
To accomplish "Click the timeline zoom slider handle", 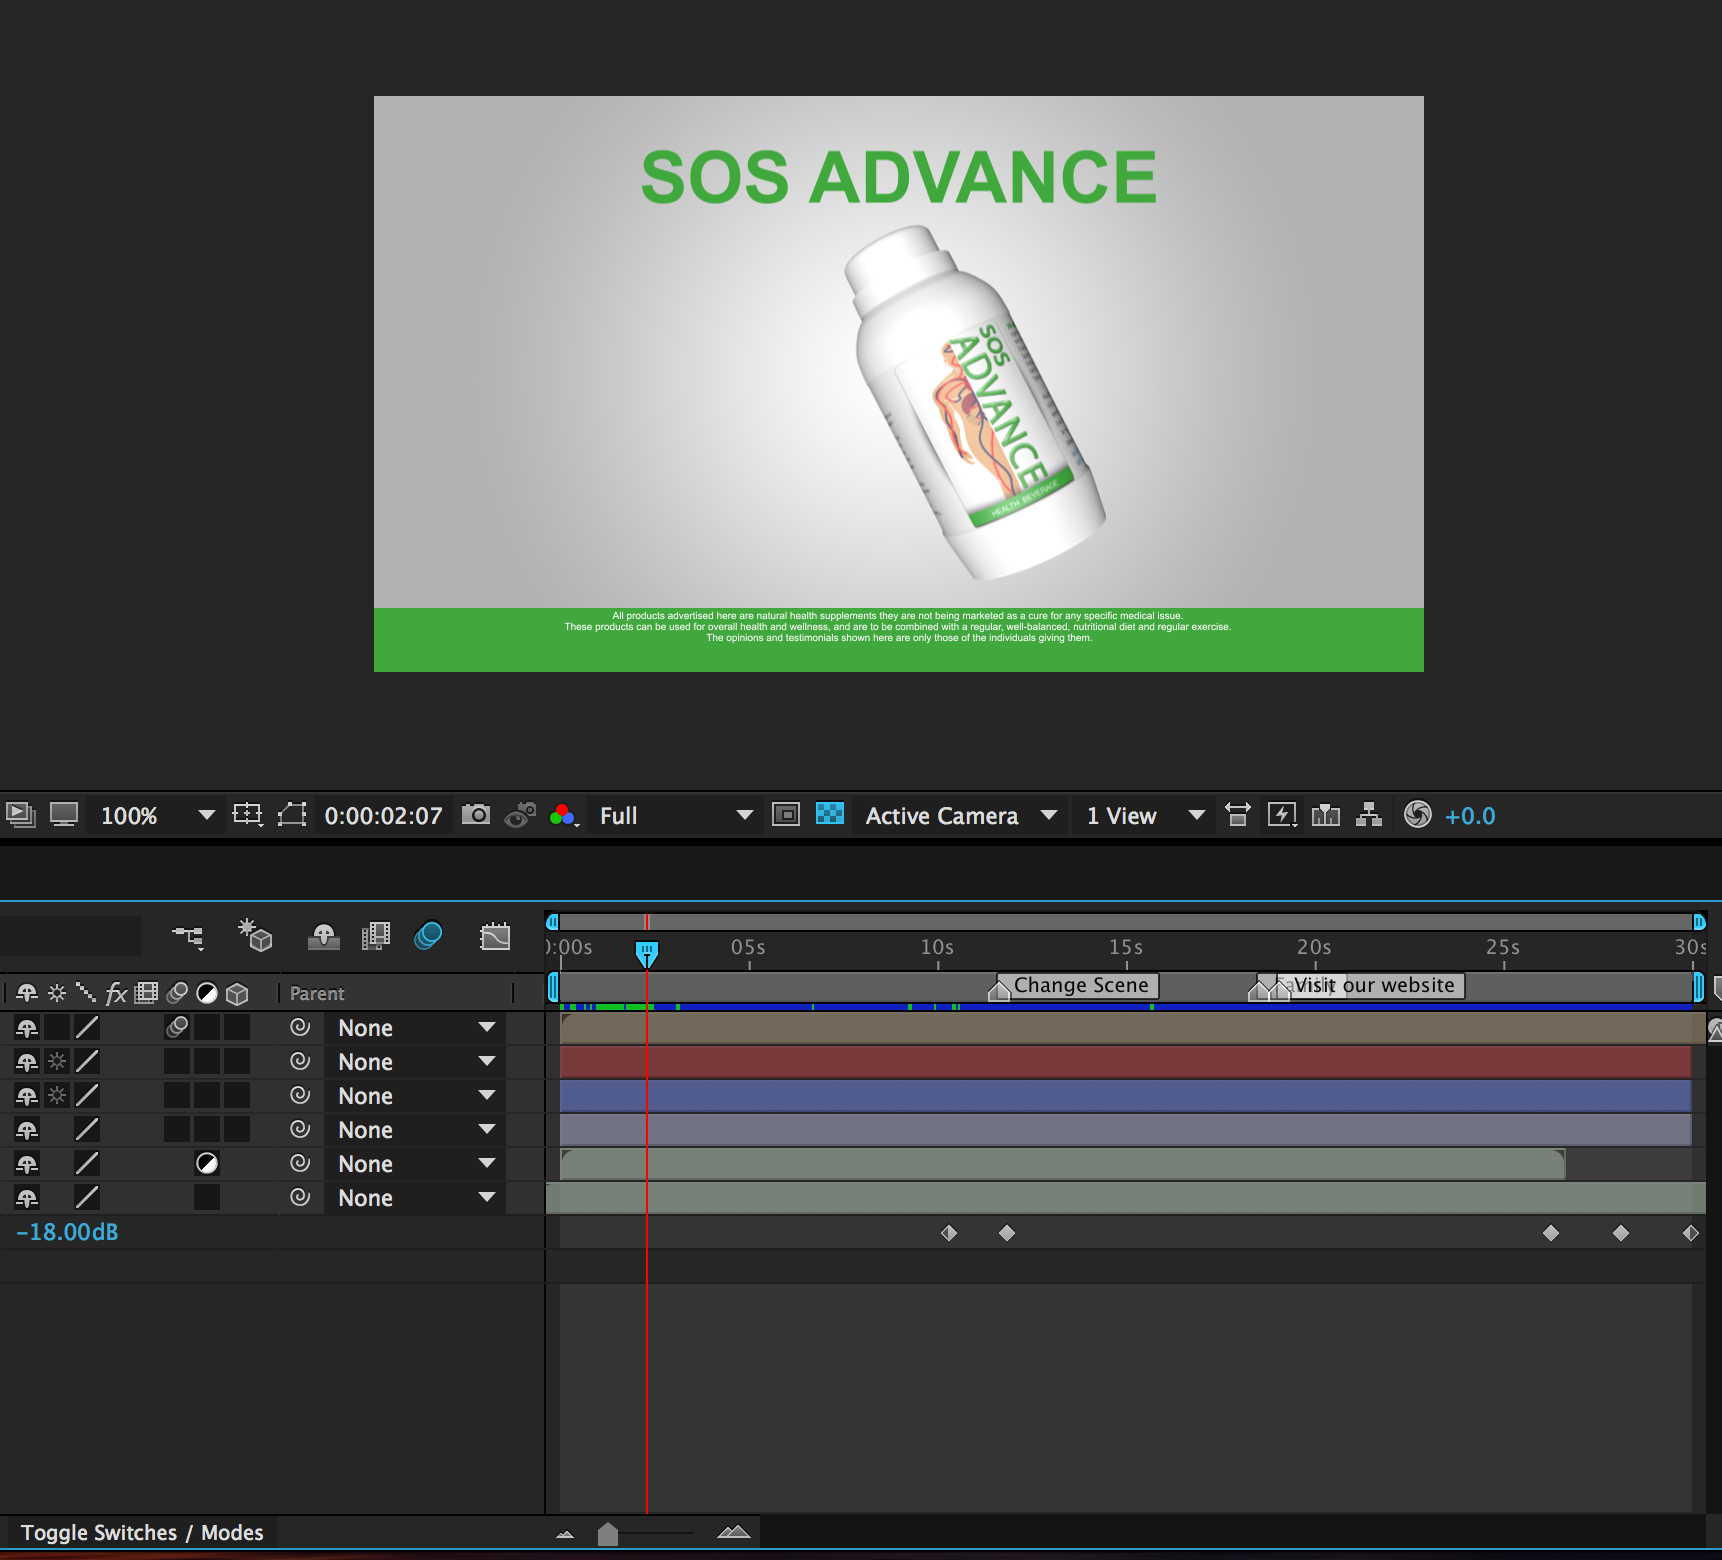I will (x=607, y=1534).
